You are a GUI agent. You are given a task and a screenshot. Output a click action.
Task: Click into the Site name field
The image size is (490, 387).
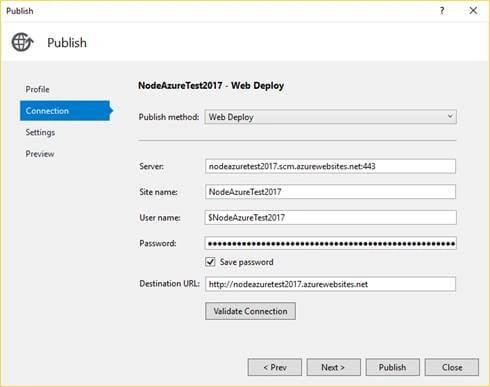click(x=330, y=192)
